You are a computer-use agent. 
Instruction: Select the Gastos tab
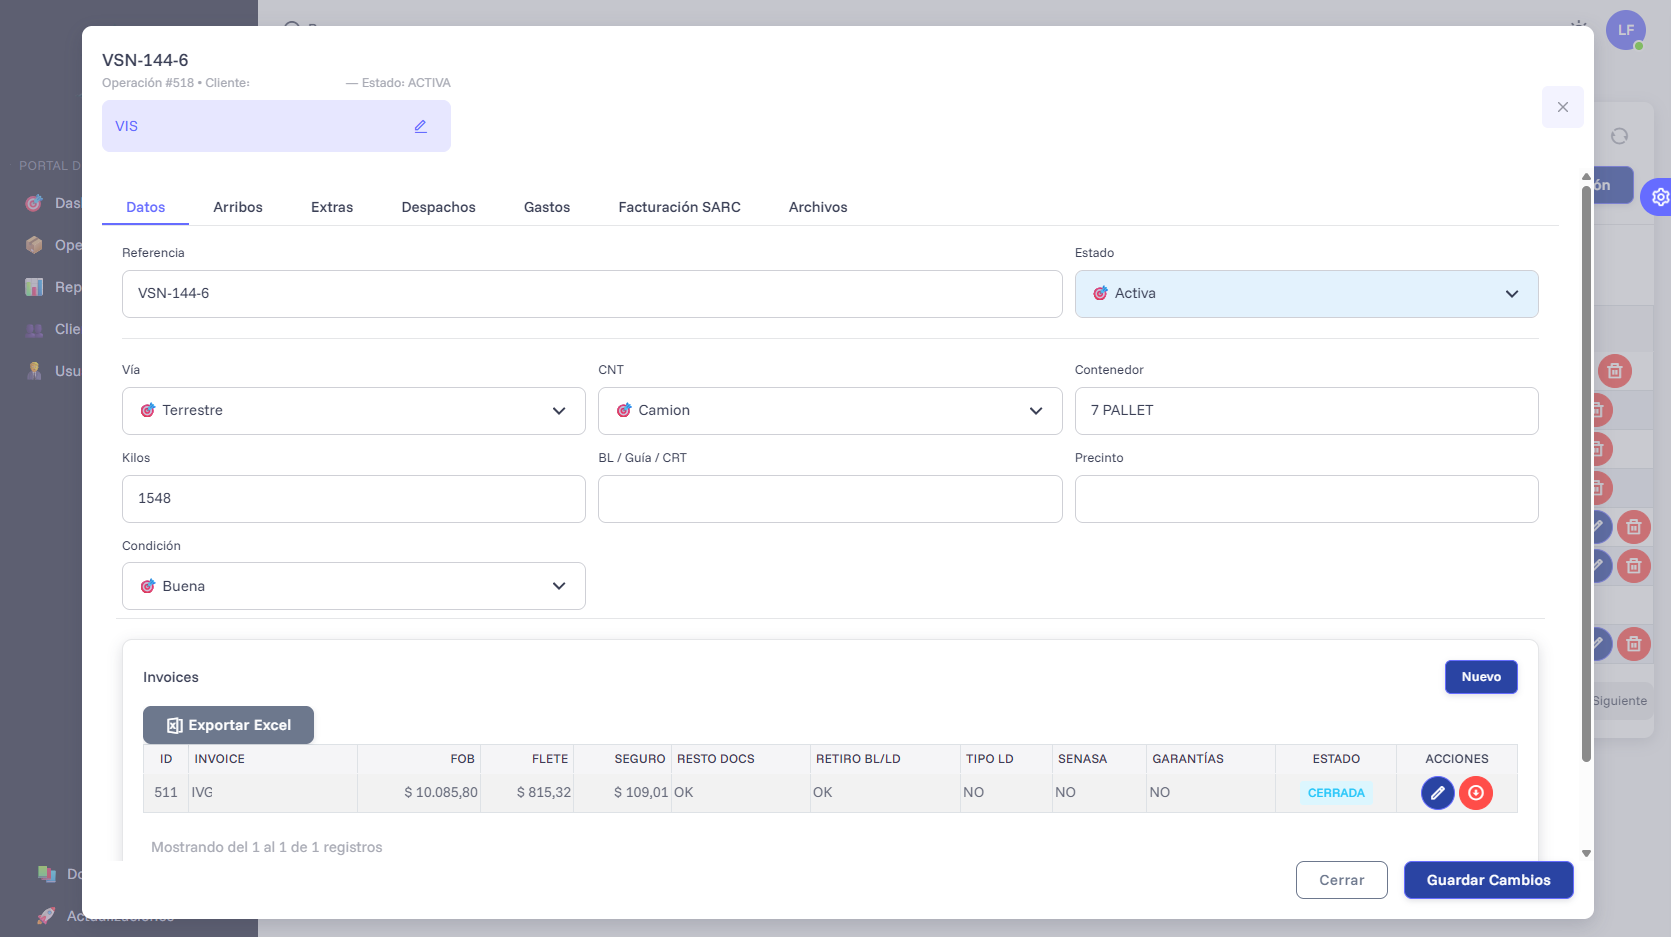point(547,207)
